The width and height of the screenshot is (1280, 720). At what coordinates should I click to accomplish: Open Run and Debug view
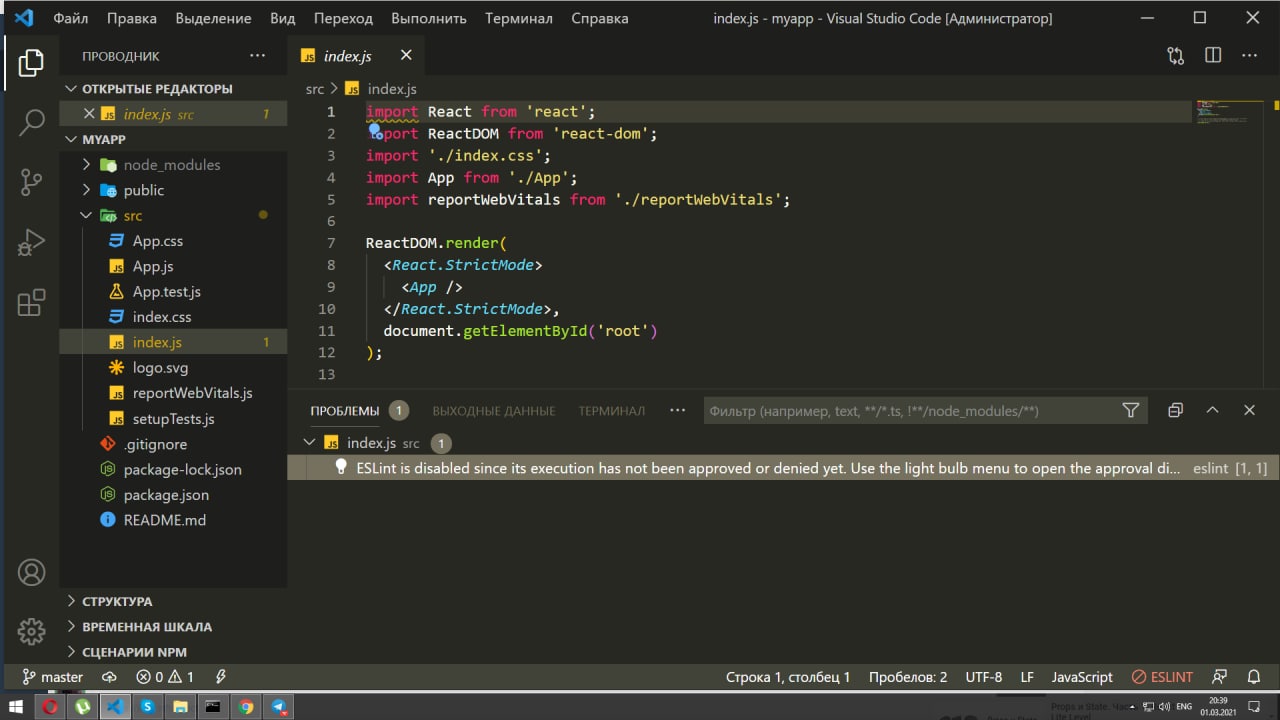point(31,242)
